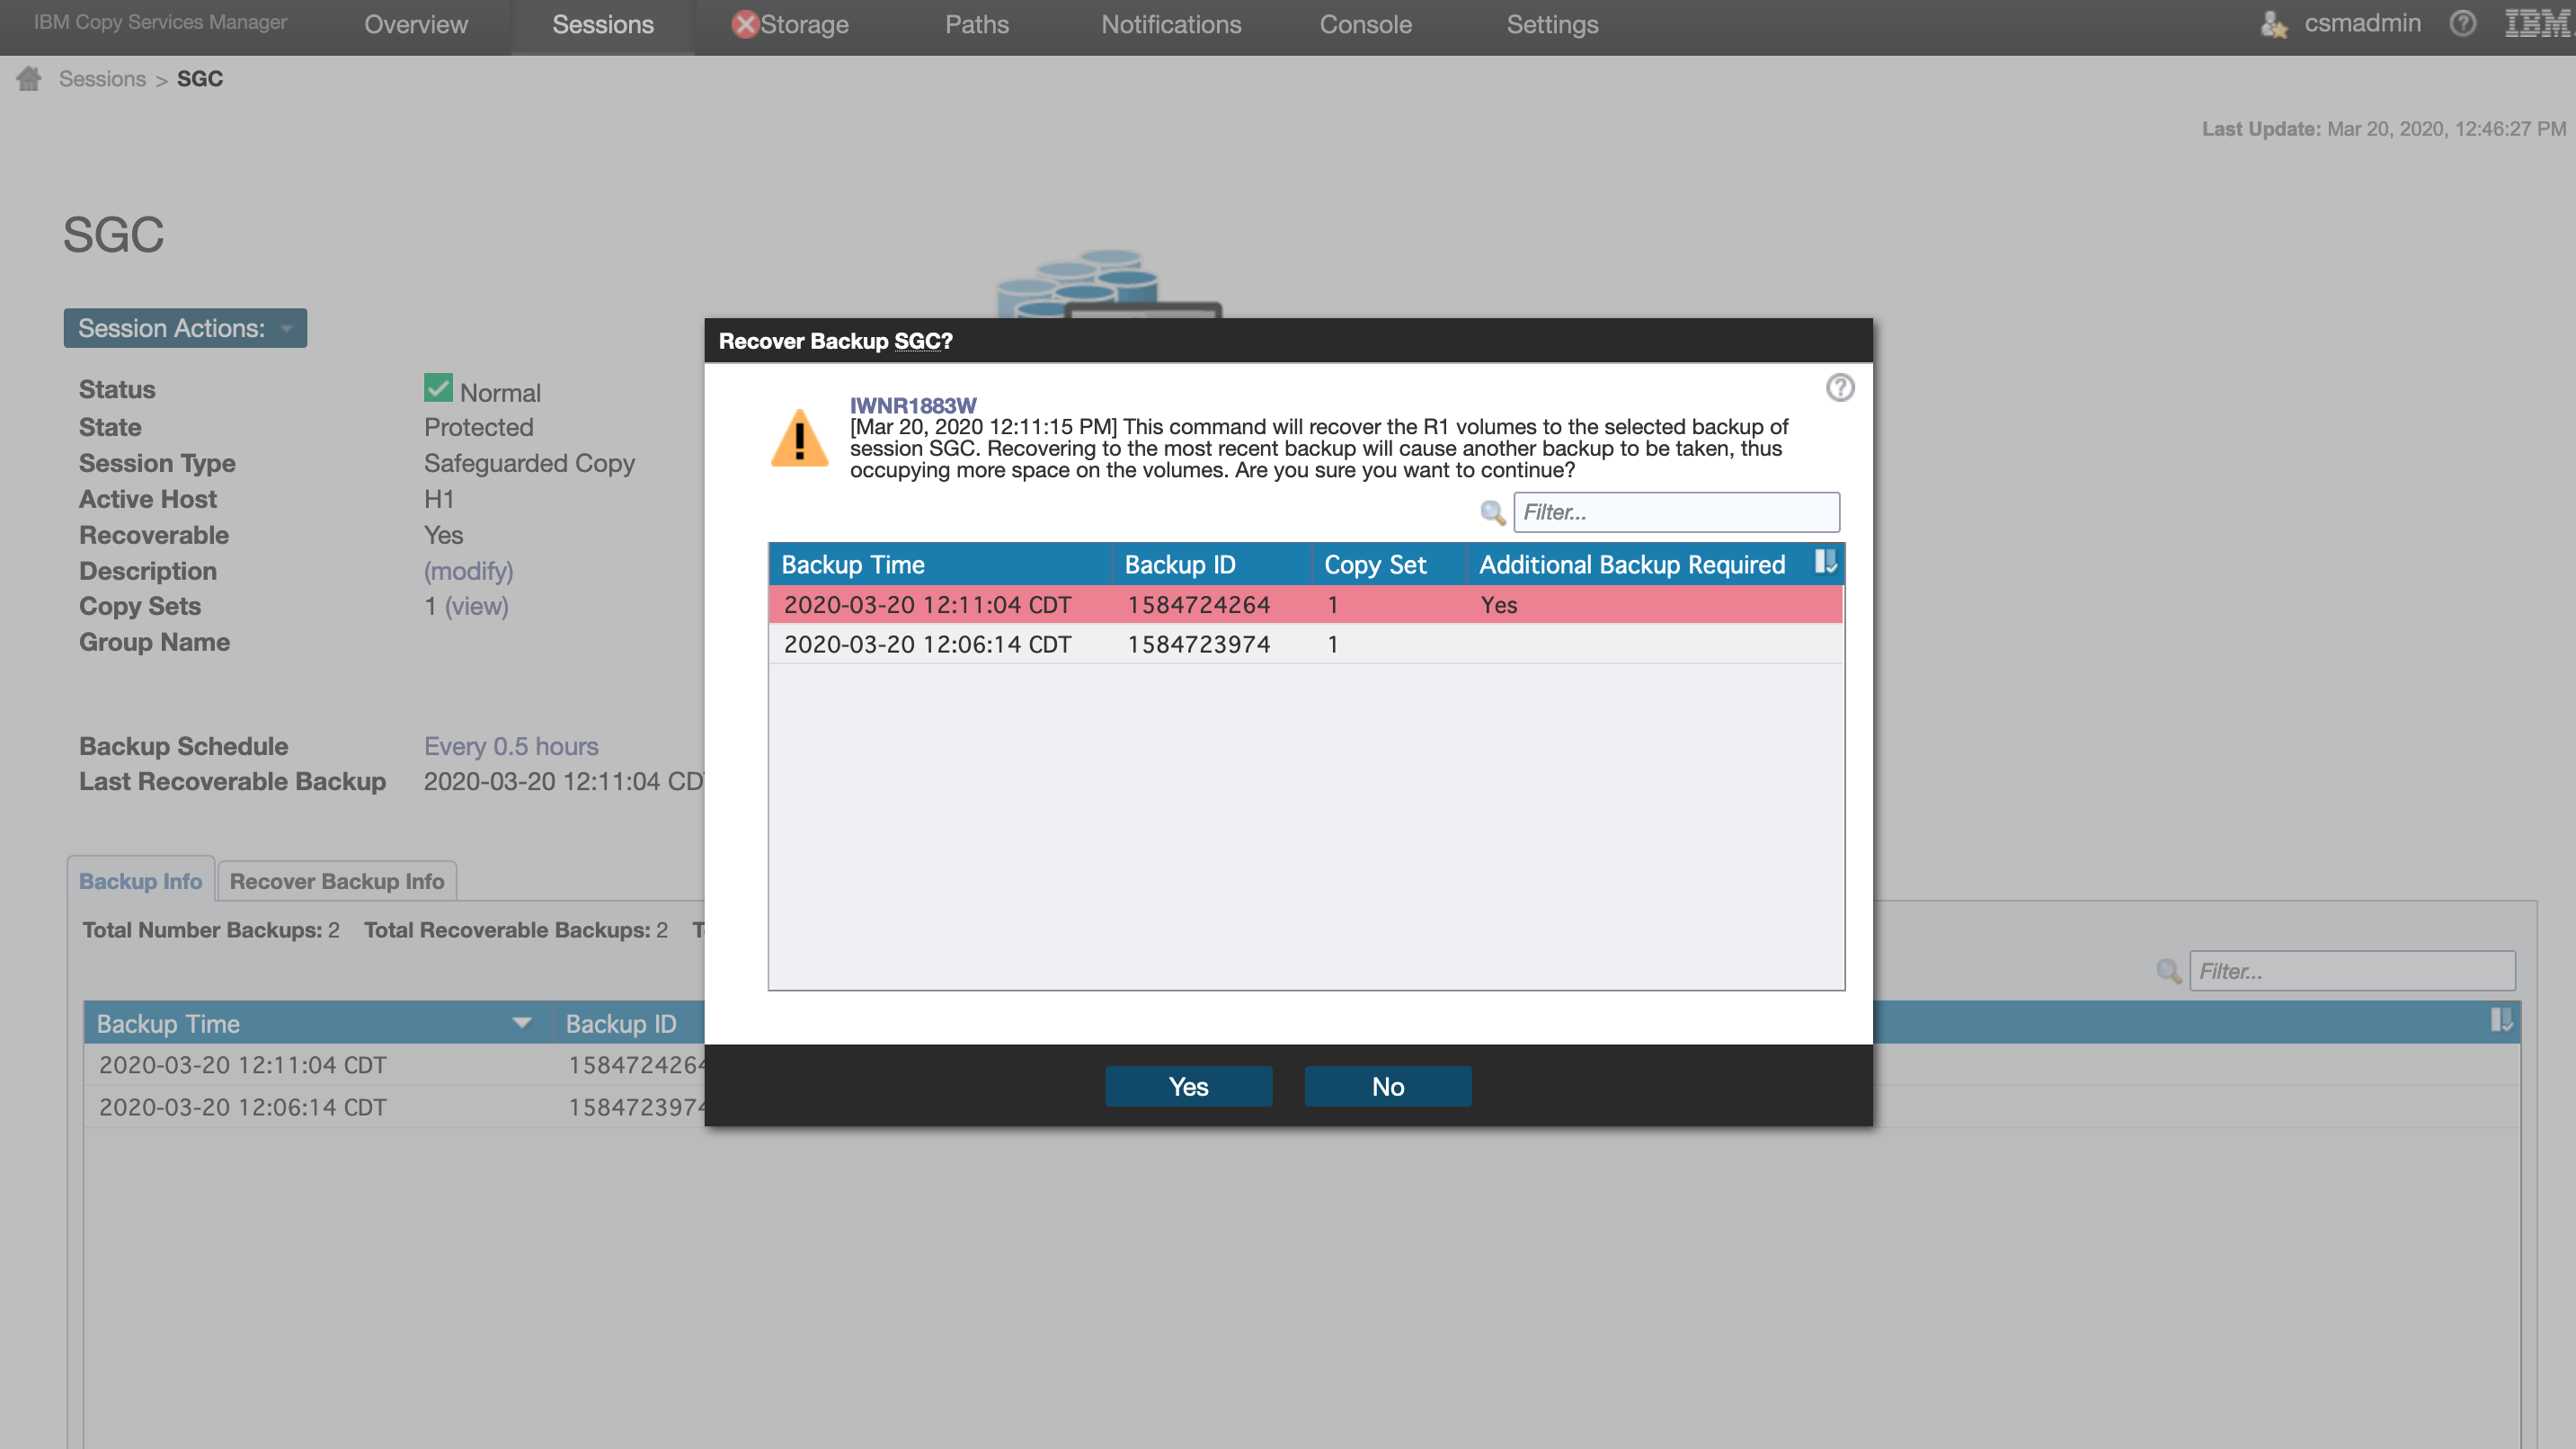Click the Copy Set column header

1389,564
